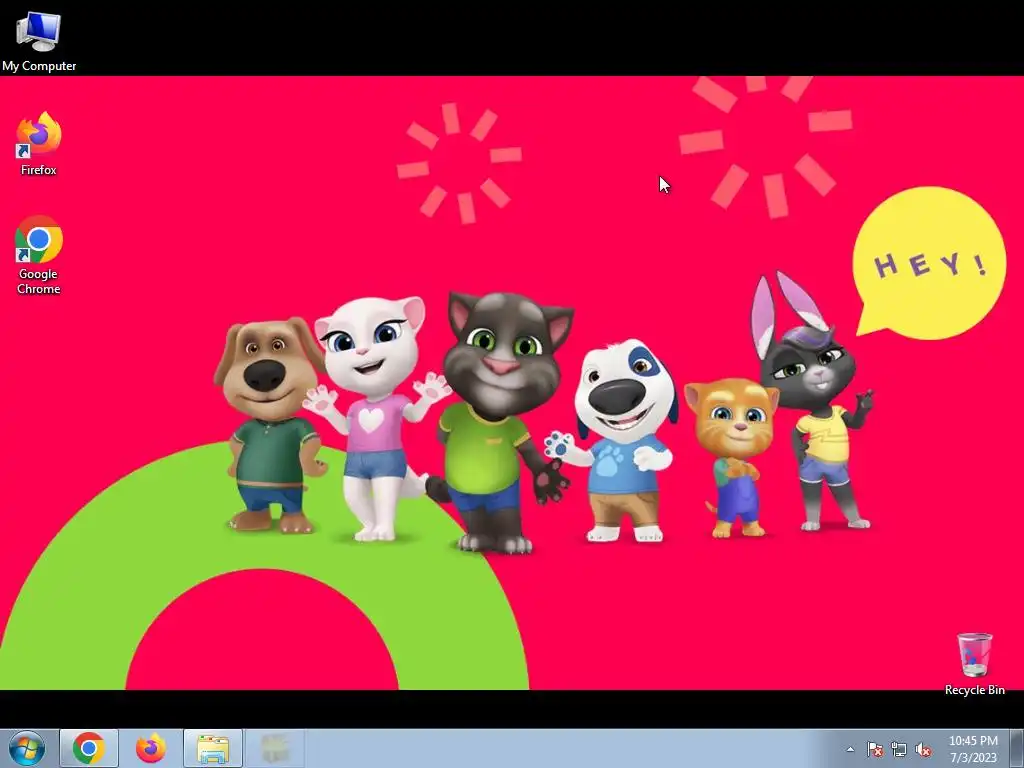This screenshot has height=768, width=1024.
Task: Click Chrome in the taskbar
Action: [x=89, y=748]
